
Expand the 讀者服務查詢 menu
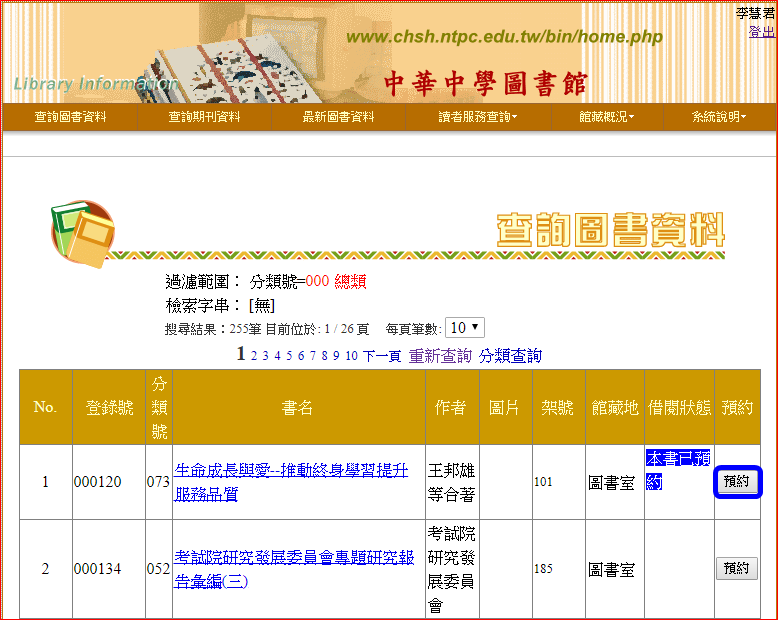tap(478, 117)
